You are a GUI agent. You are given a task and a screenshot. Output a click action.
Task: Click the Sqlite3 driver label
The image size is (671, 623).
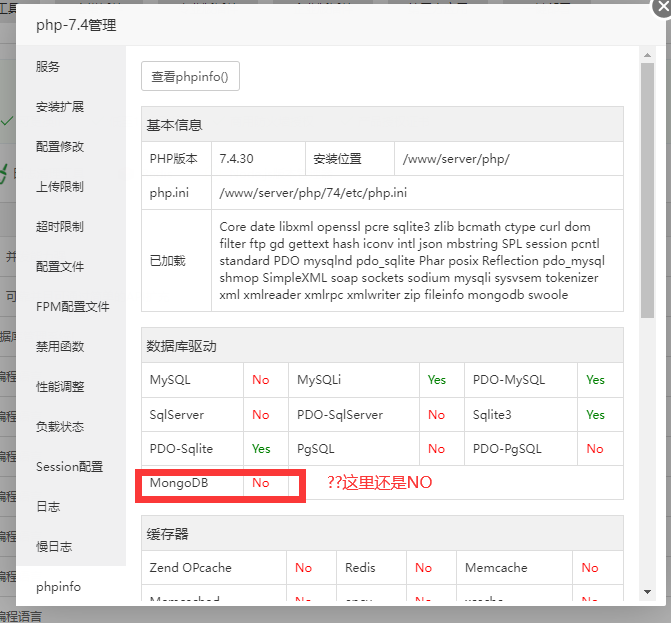point(492,415)
